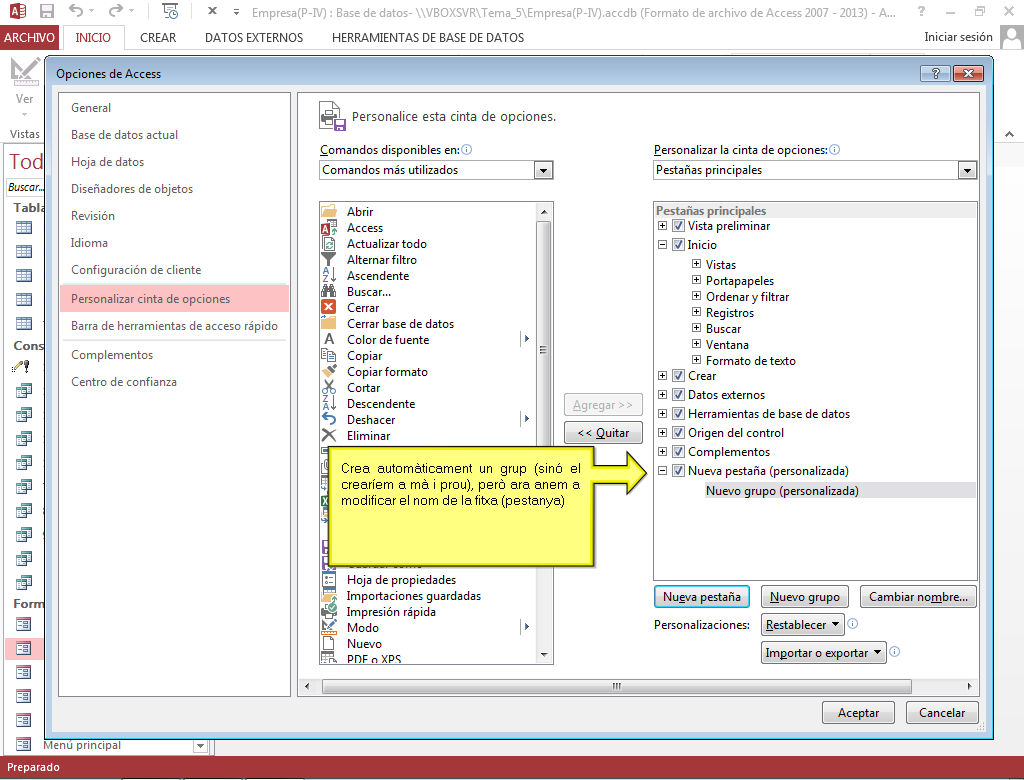Uncheck the Complementos tab checkbox
Screen dimensions: 1024x780
coord(679,451)
